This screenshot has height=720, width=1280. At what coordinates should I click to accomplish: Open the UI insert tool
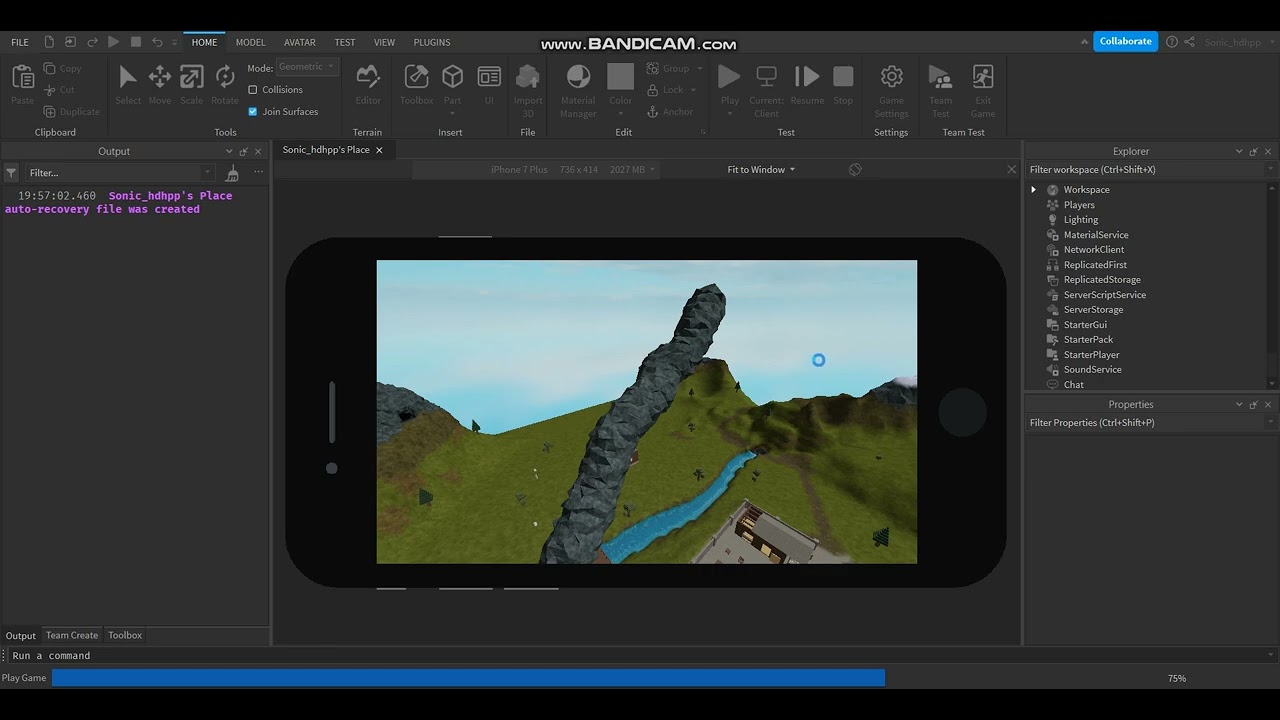coord(489,77)
